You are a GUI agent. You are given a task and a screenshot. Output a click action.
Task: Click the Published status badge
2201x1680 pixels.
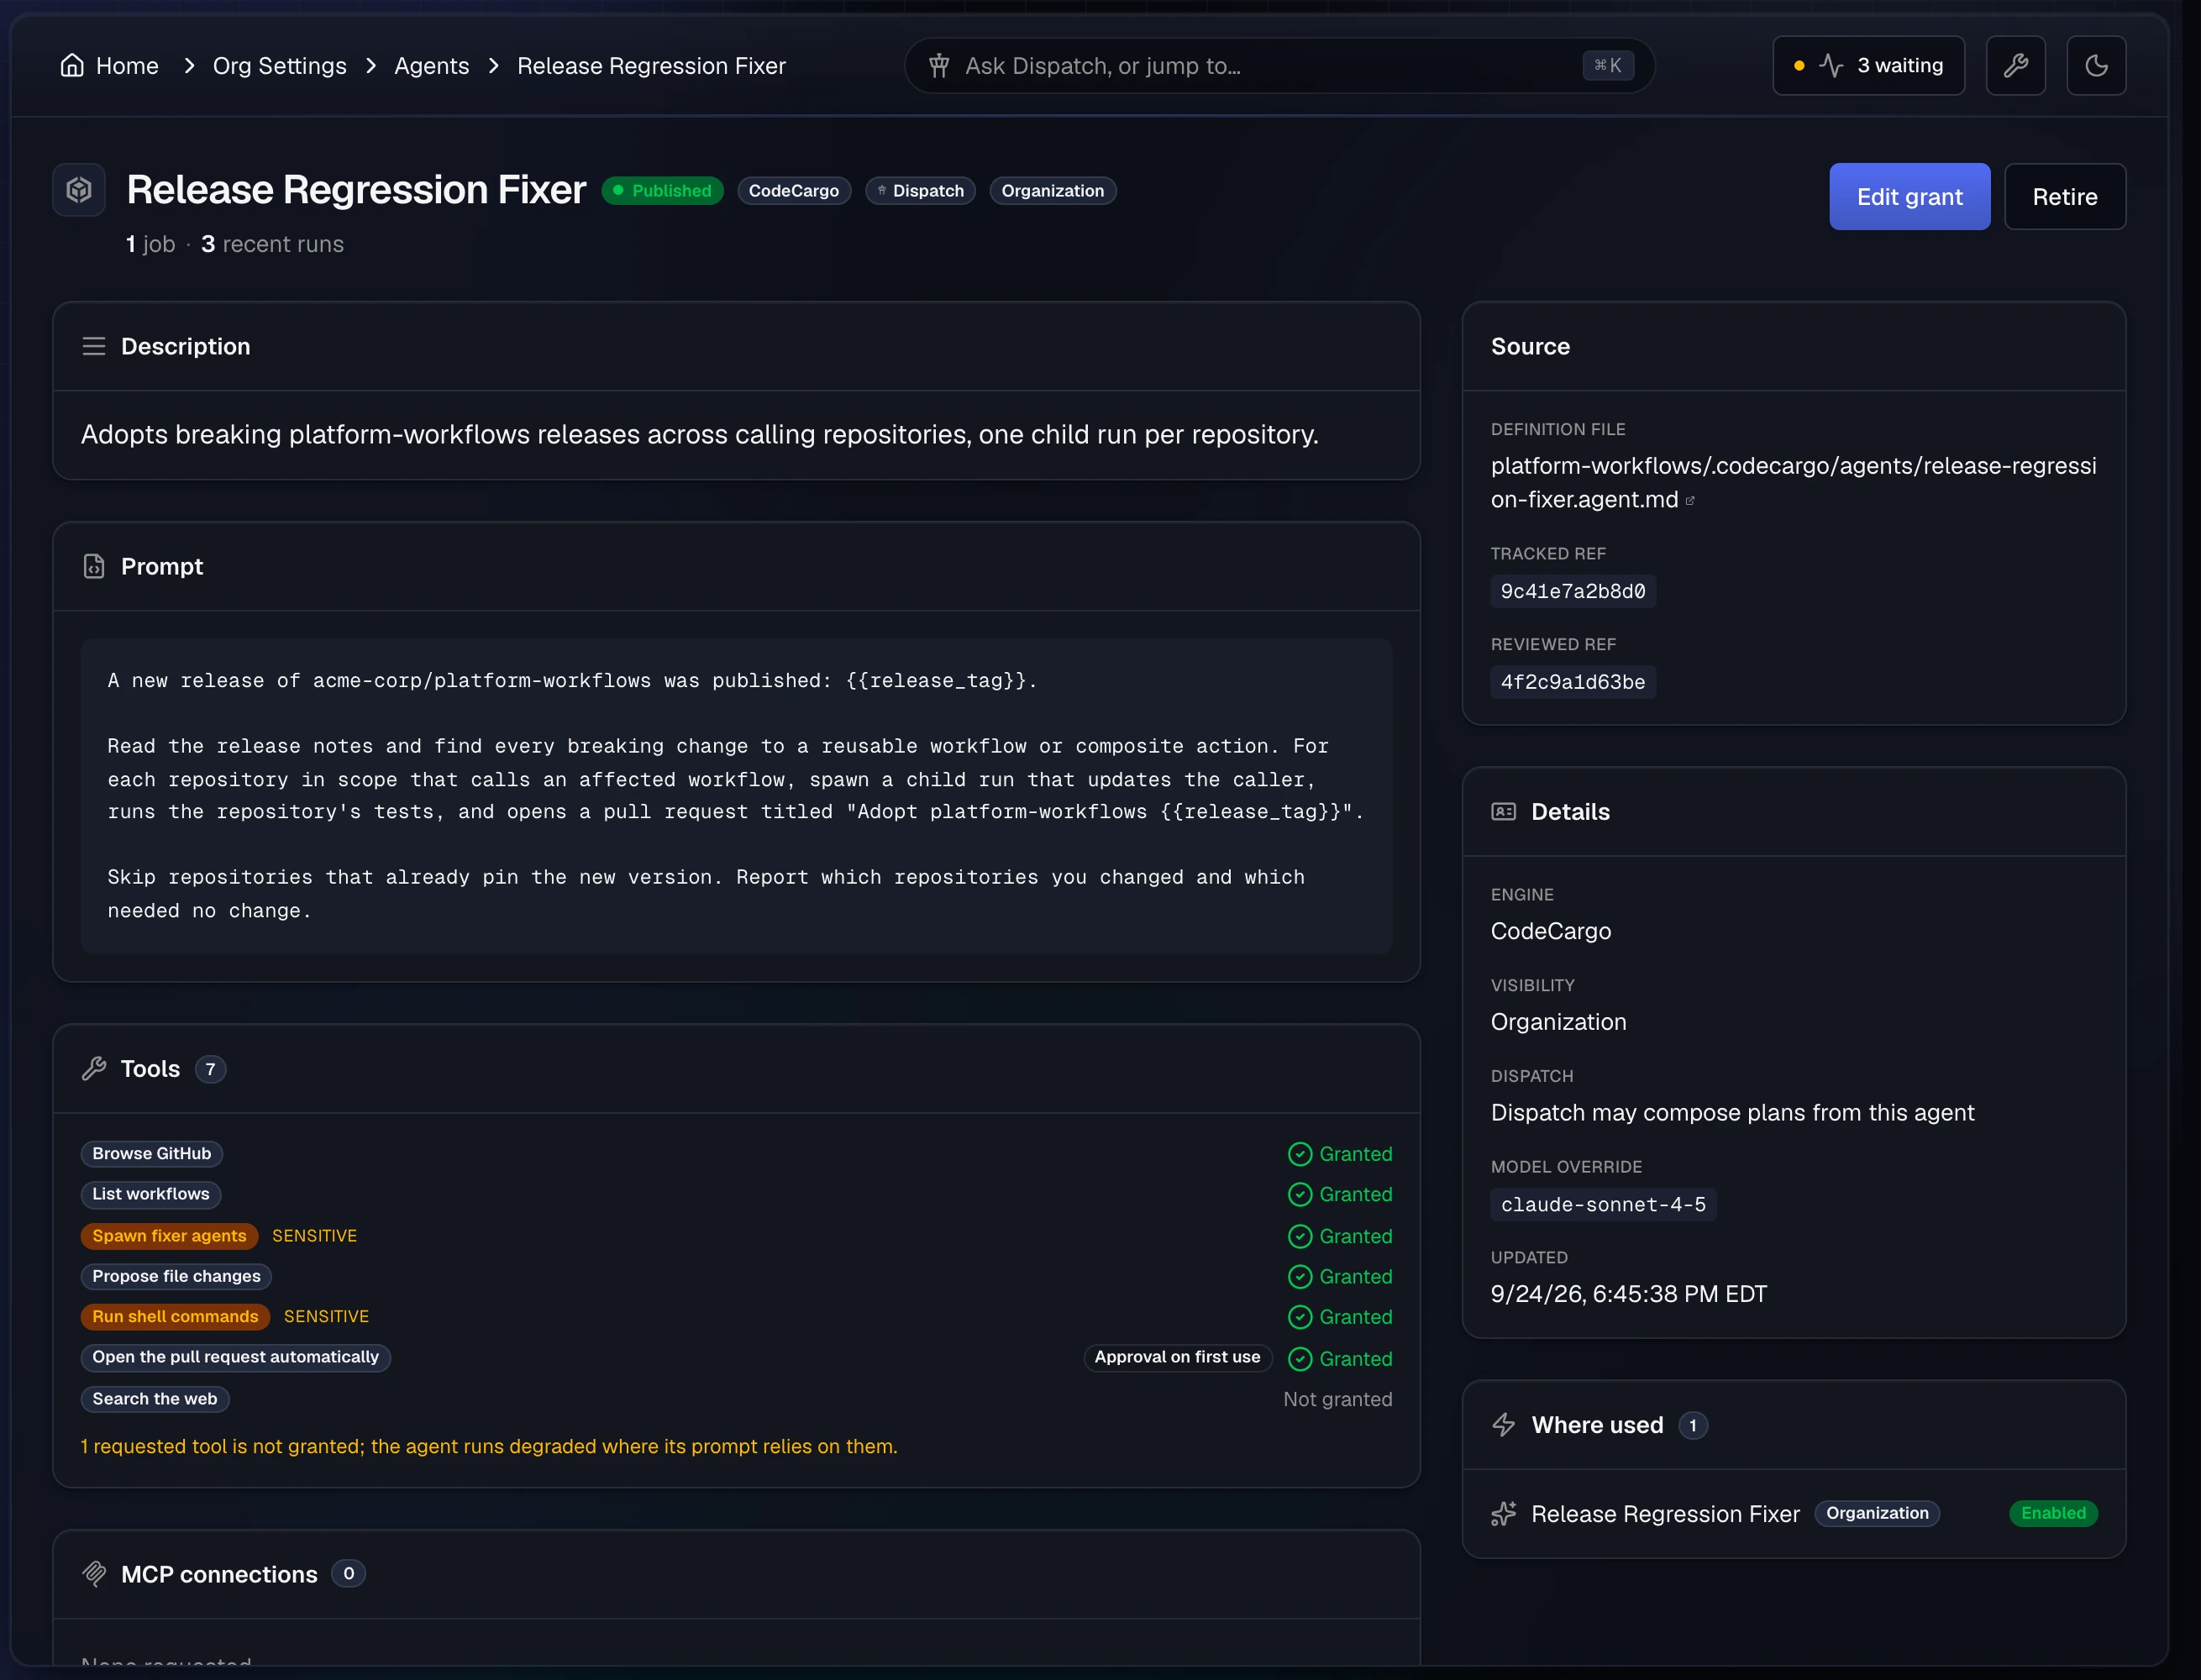pos(662,190)
